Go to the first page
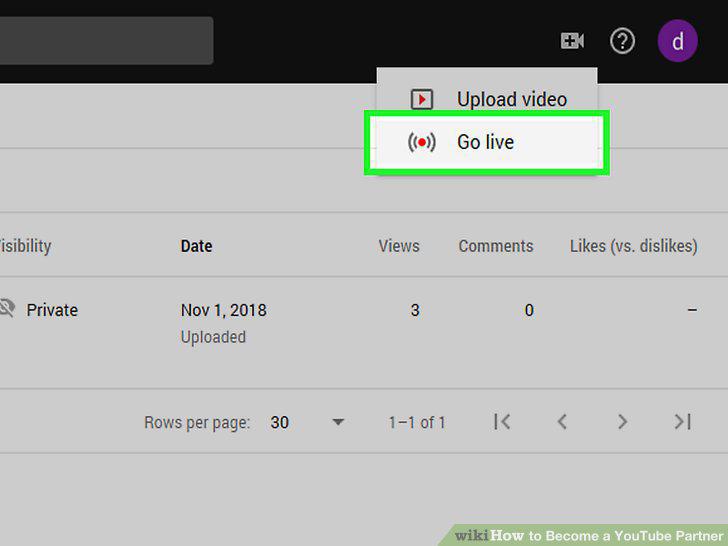 pos(502,422)
